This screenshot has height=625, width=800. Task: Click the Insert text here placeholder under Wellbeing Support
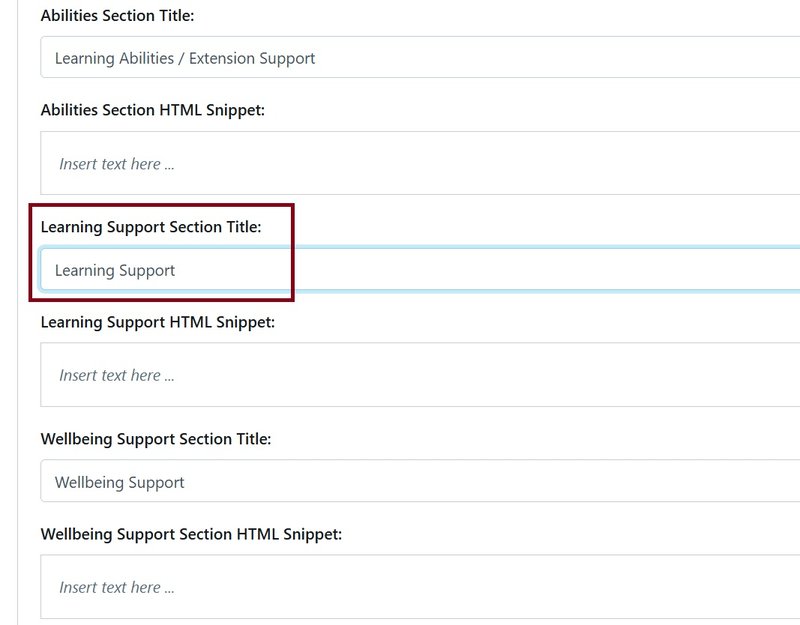(x=113, y=586)
